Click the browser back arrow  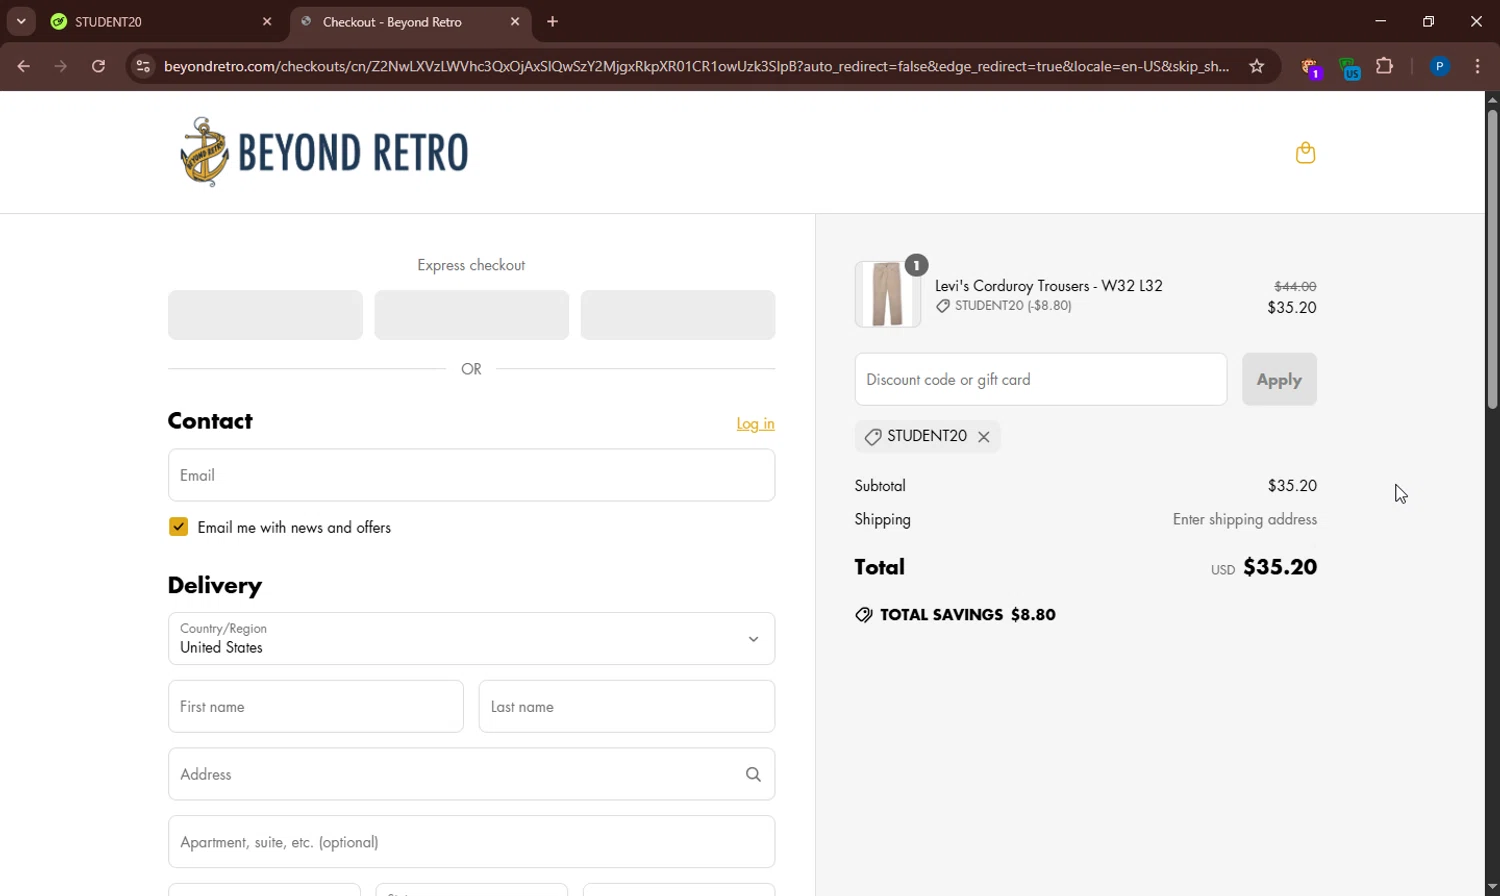click(24, 66)
